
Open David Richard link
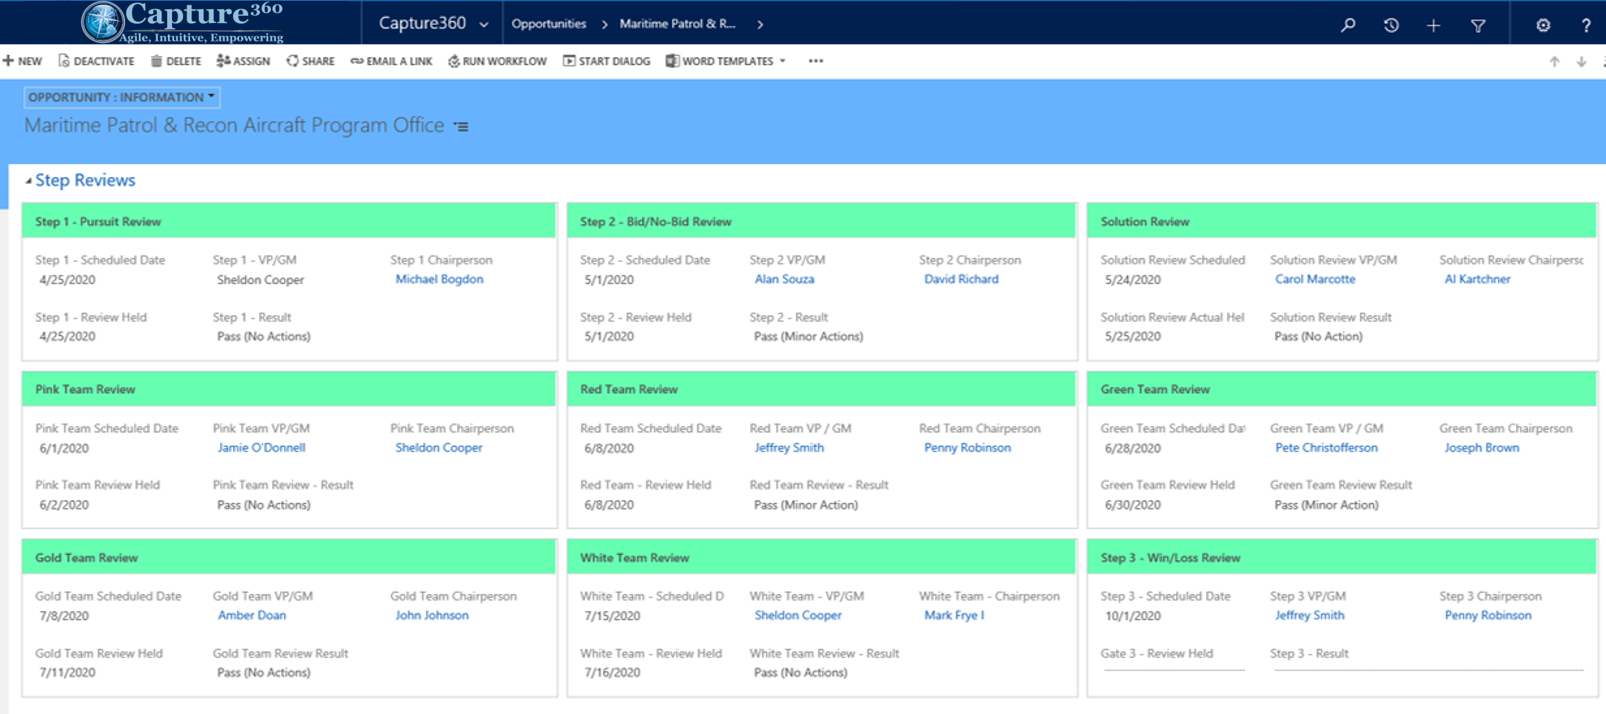(961, 279)
